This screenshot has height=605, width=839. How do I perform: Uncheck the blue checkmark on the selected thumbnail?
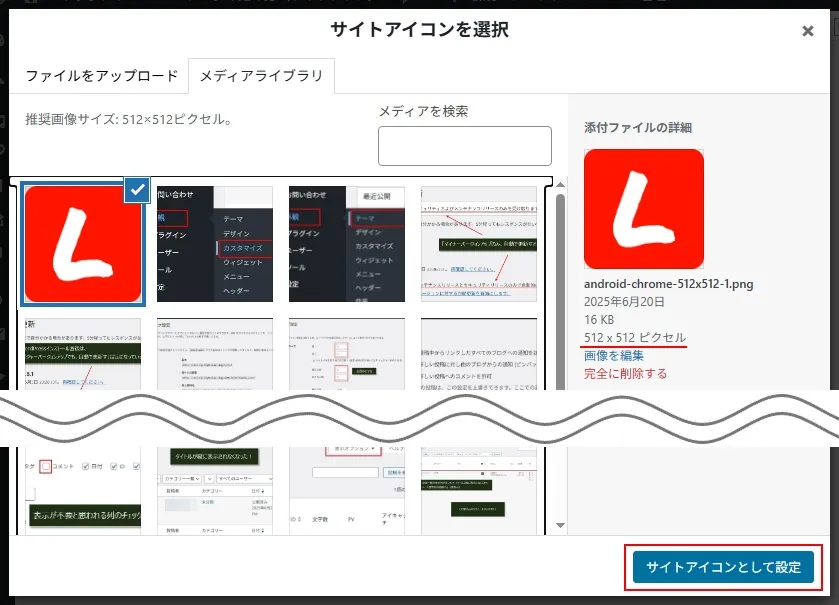click(138, 190)
